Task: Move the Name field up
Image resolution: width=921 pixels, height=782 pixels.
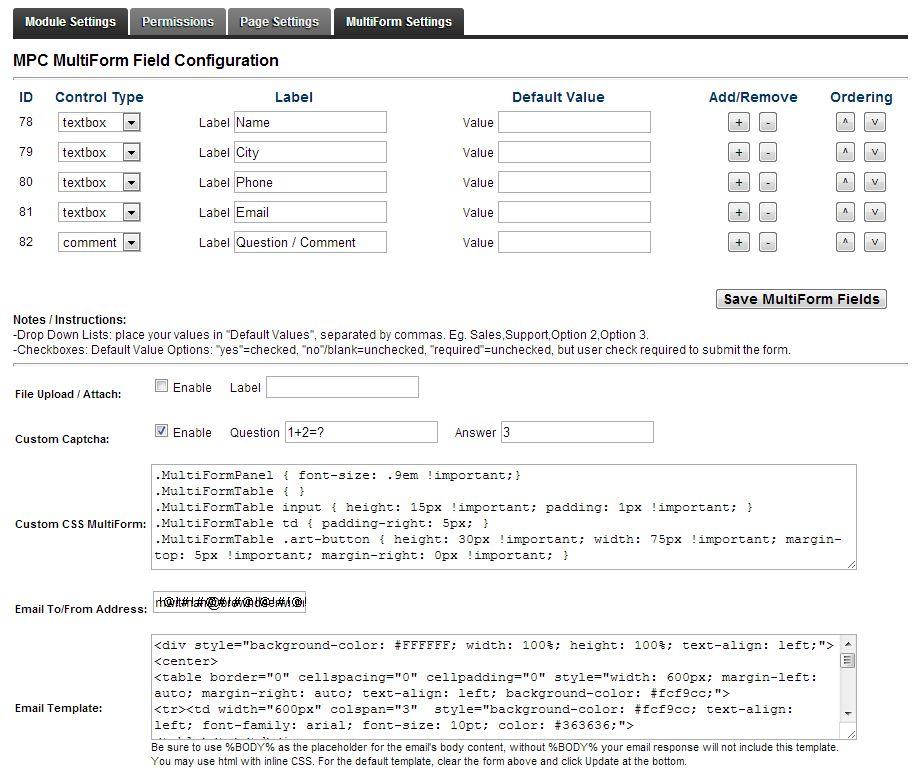Action: [845, 122]
